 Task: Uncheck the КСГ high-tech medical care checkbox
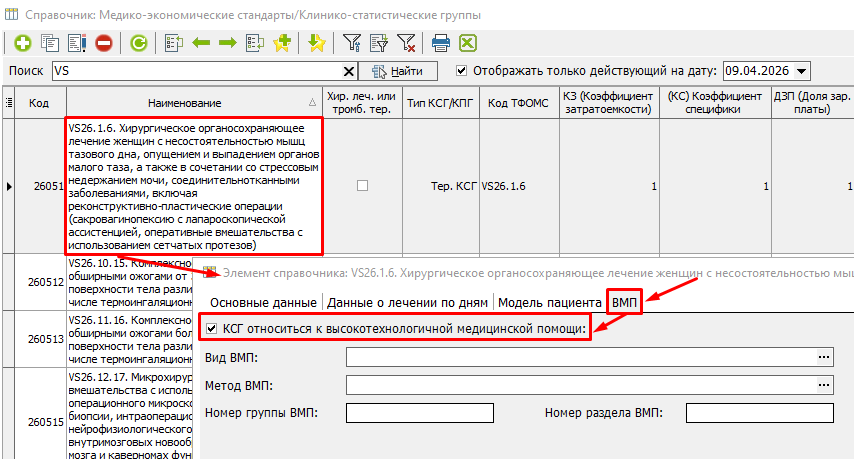point(210,329)
